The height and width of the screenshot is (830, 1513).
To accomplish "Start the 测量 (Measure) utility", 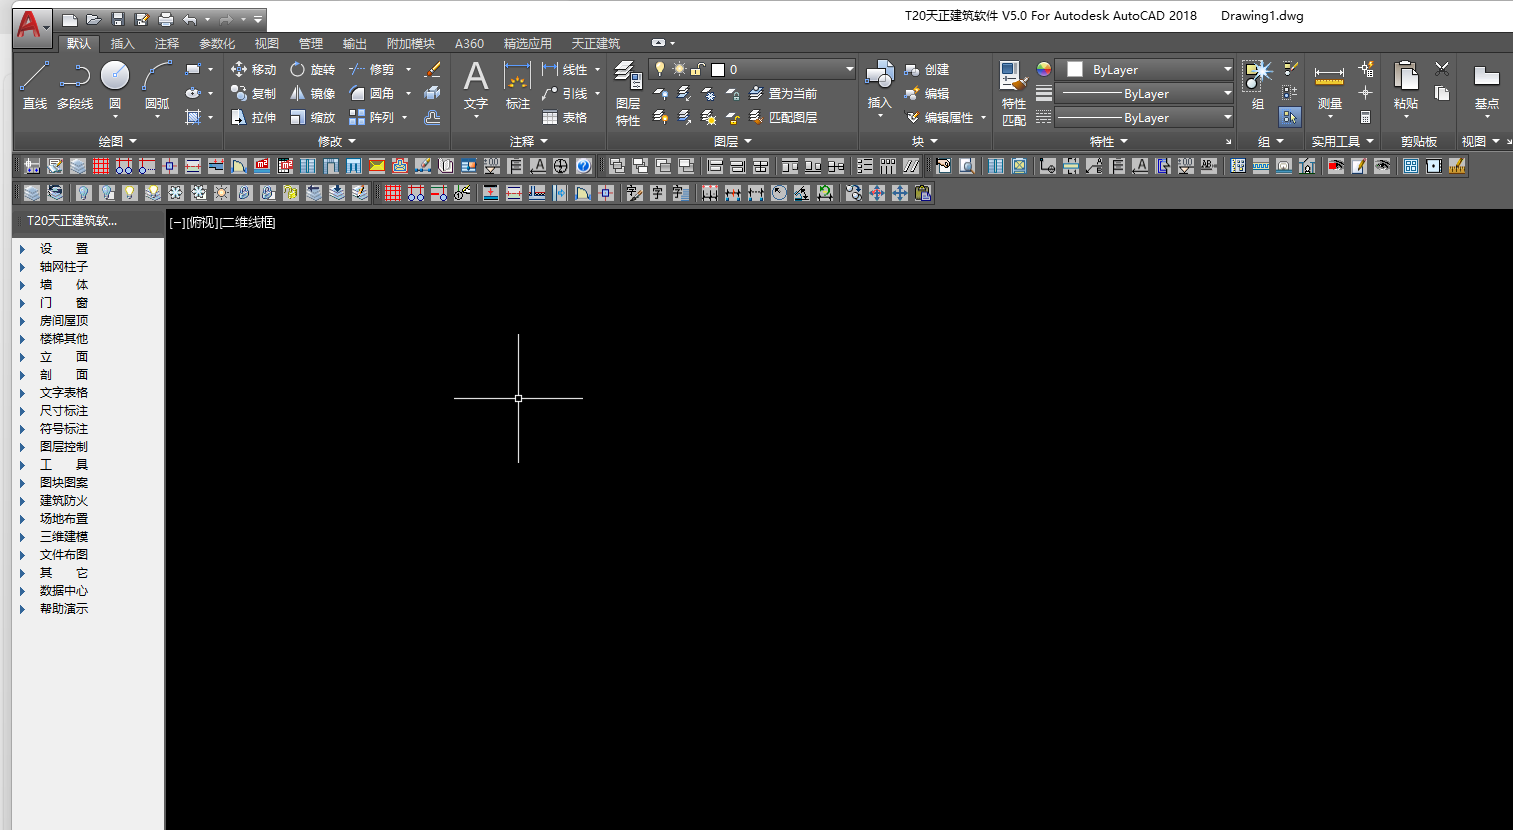I will (1329, 85).
